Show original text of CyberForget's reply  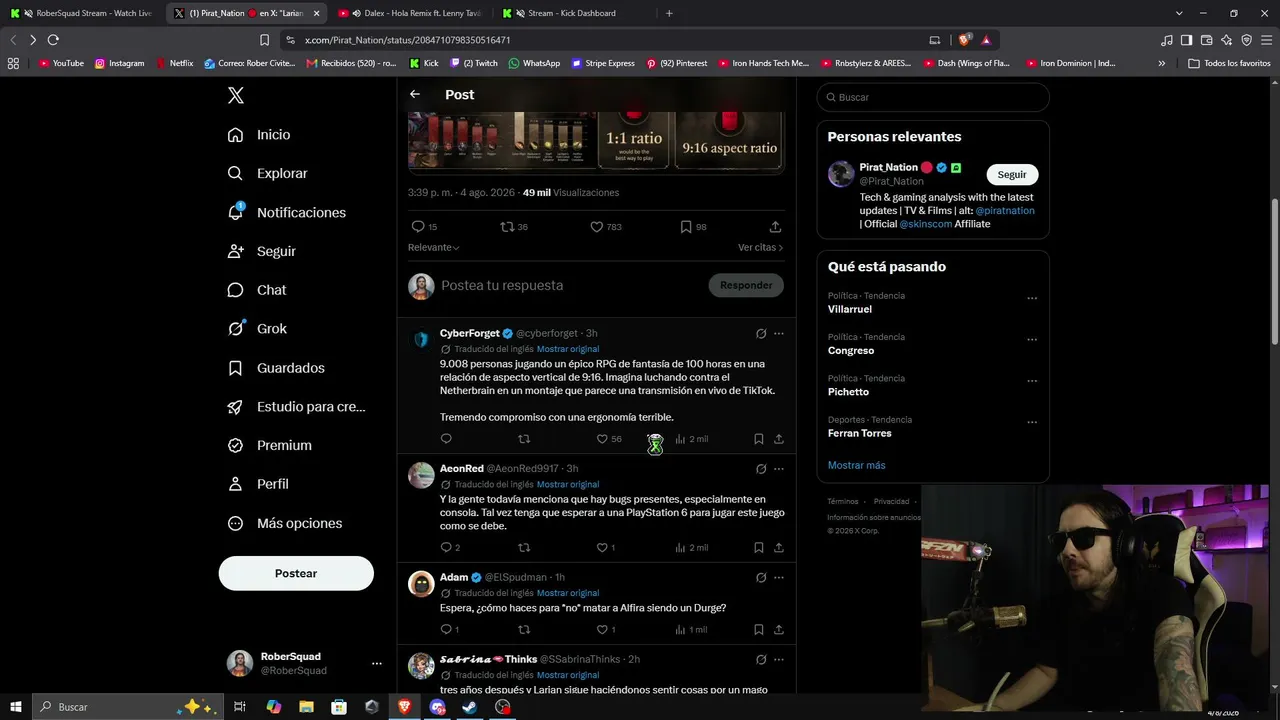click(568, 349)
